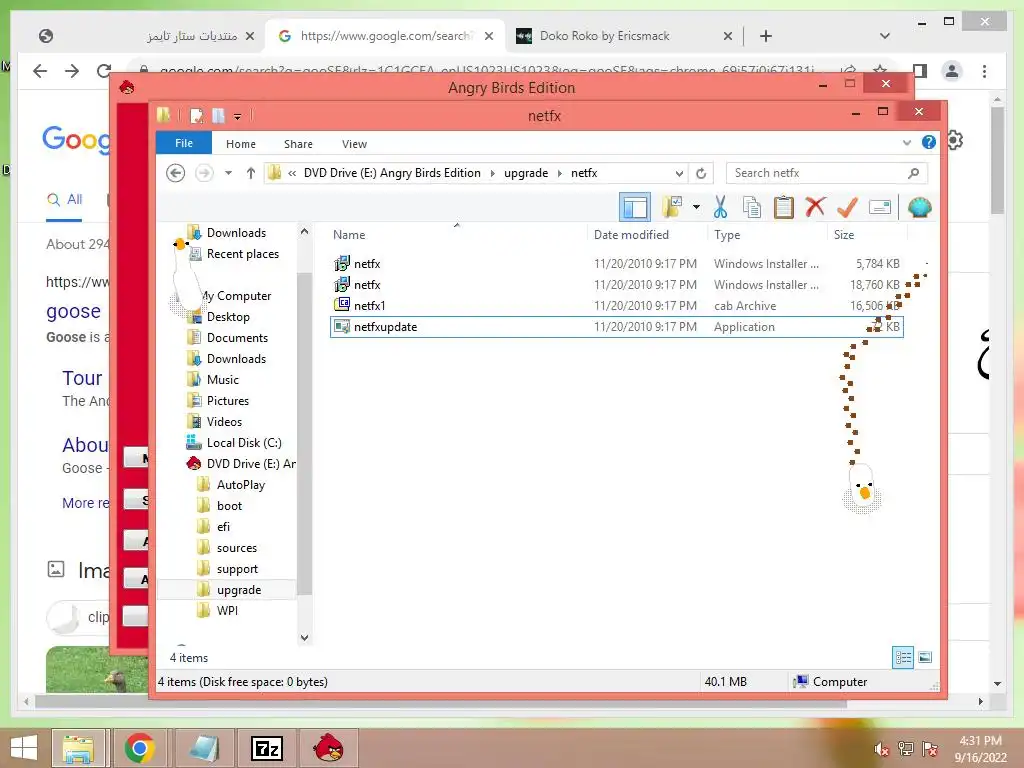Copy the selected item using toolbar icon
The height and width of the screenshot is (768, 1024).
click(x=752, y=208)
